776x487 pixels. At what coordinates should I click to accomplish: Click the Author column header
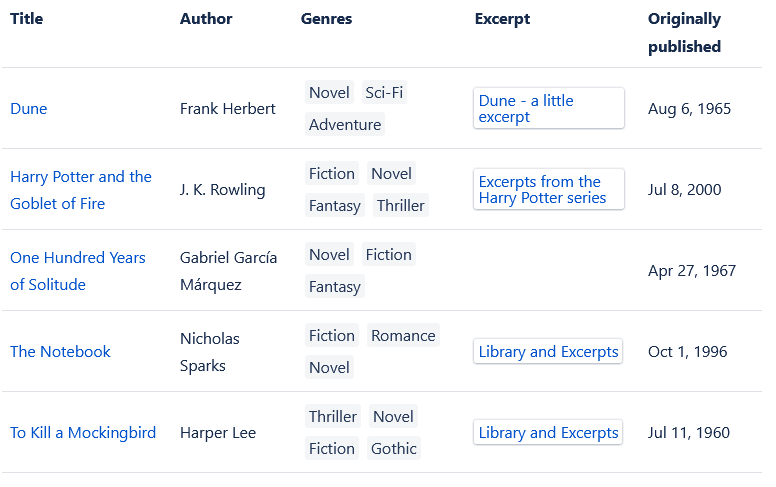coord(206,19)
